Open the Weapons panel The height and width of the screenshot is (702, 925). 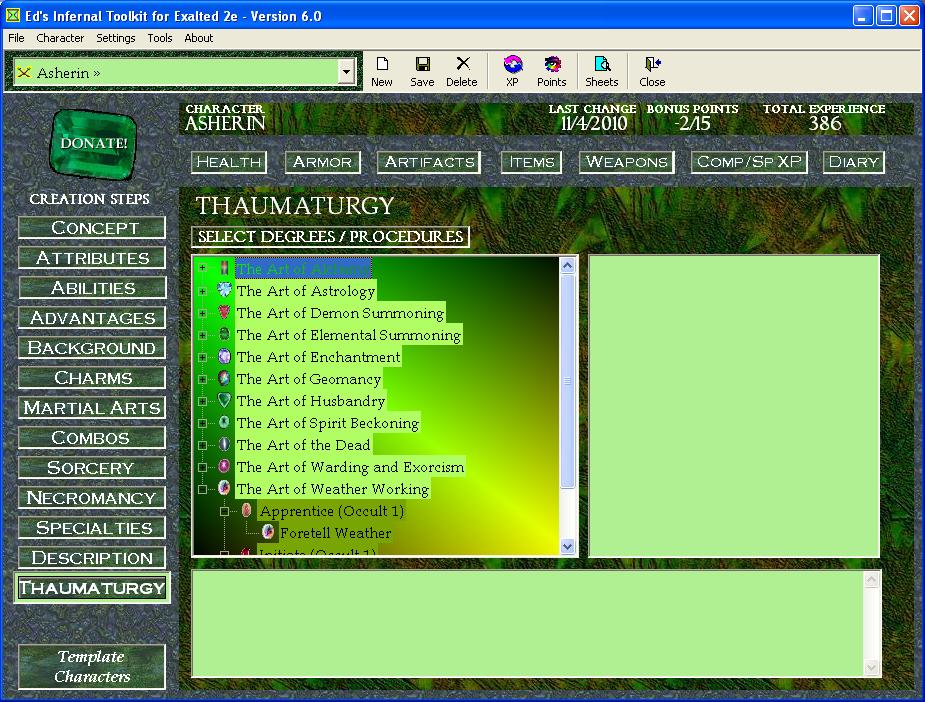tap(626, 162)
